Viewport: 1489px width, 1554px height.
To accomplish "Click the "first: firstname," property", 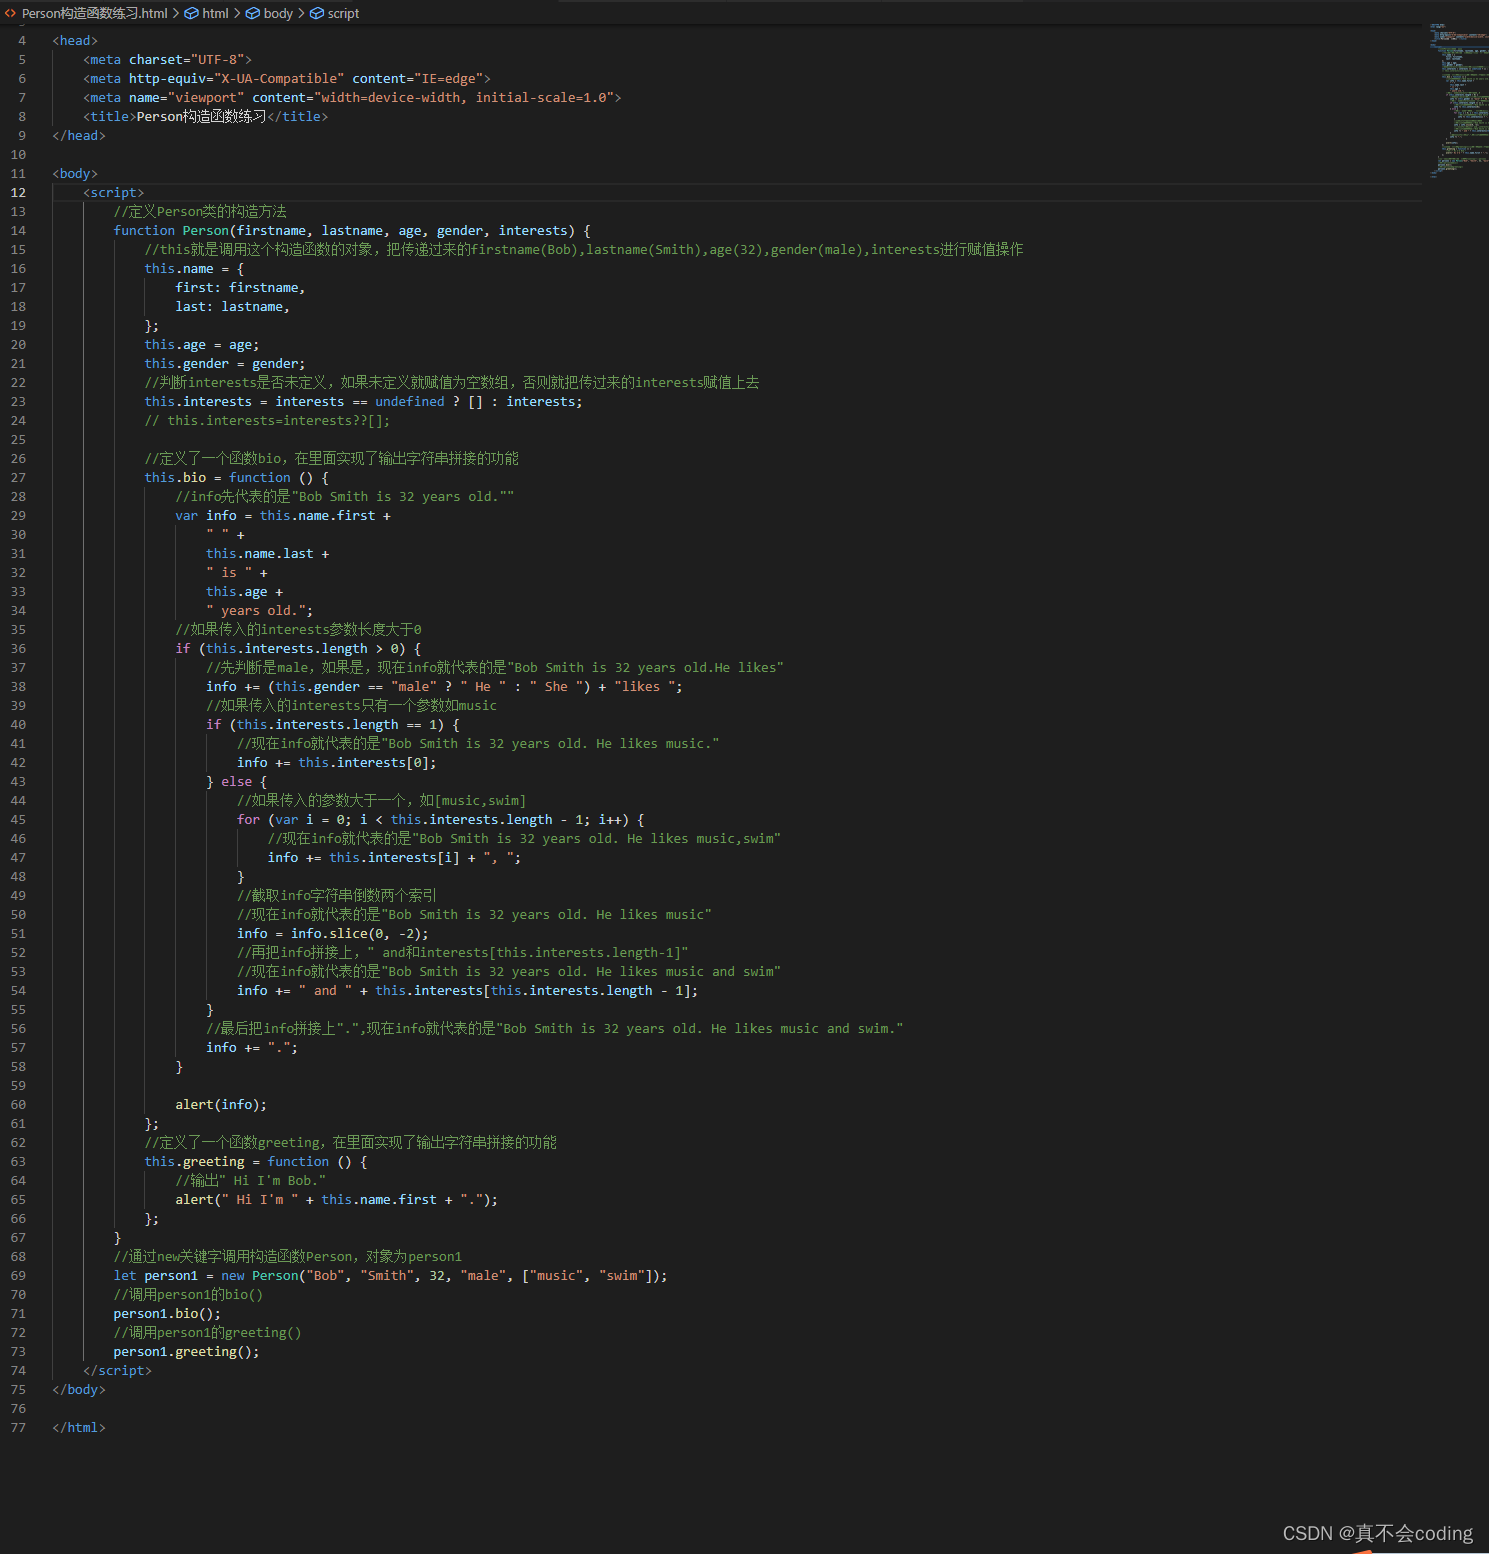I will coord(240,287).
